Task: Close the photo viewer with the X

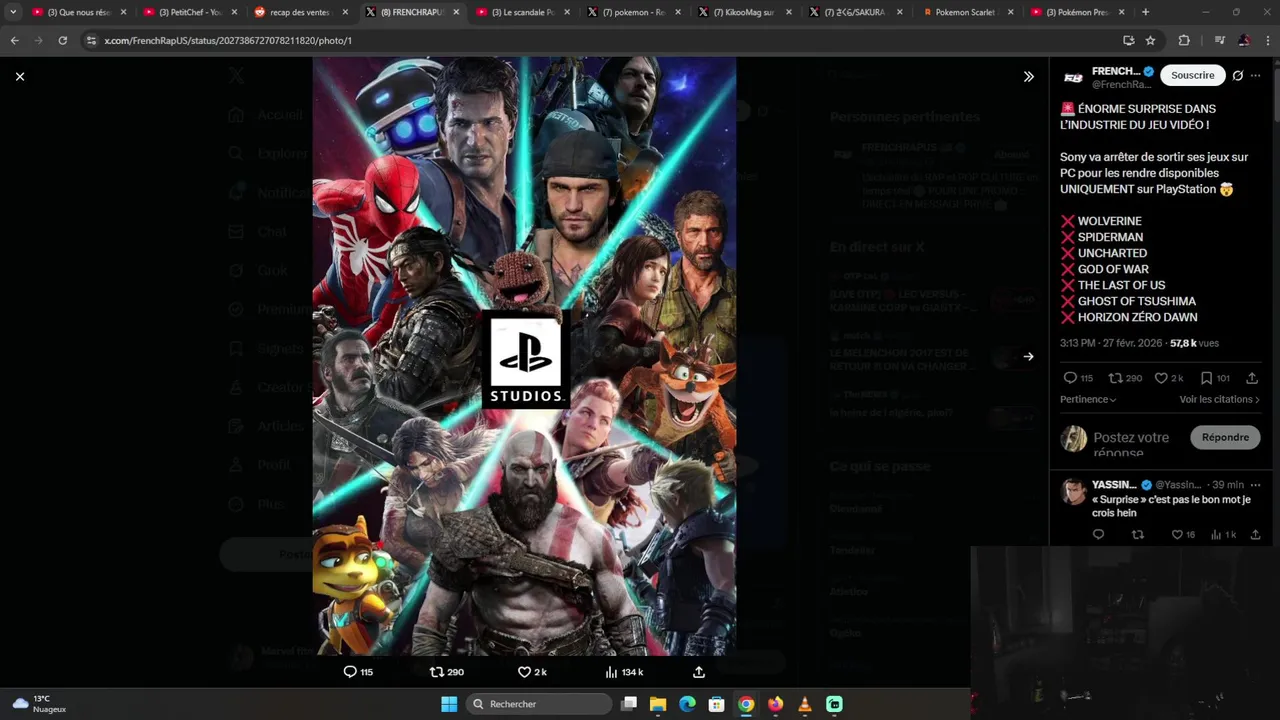Action: 19,76
